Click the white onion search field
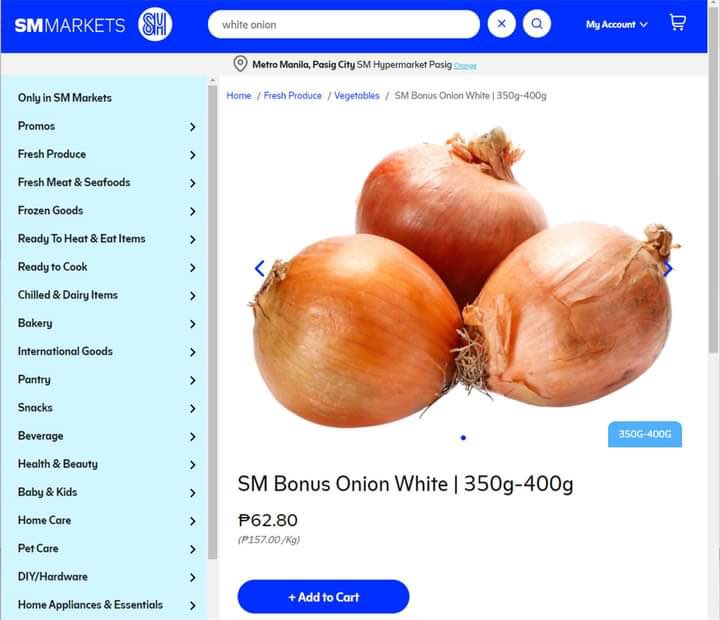This screenshot has width=720, height=620. pyautogui.click(x=344, y=24)
